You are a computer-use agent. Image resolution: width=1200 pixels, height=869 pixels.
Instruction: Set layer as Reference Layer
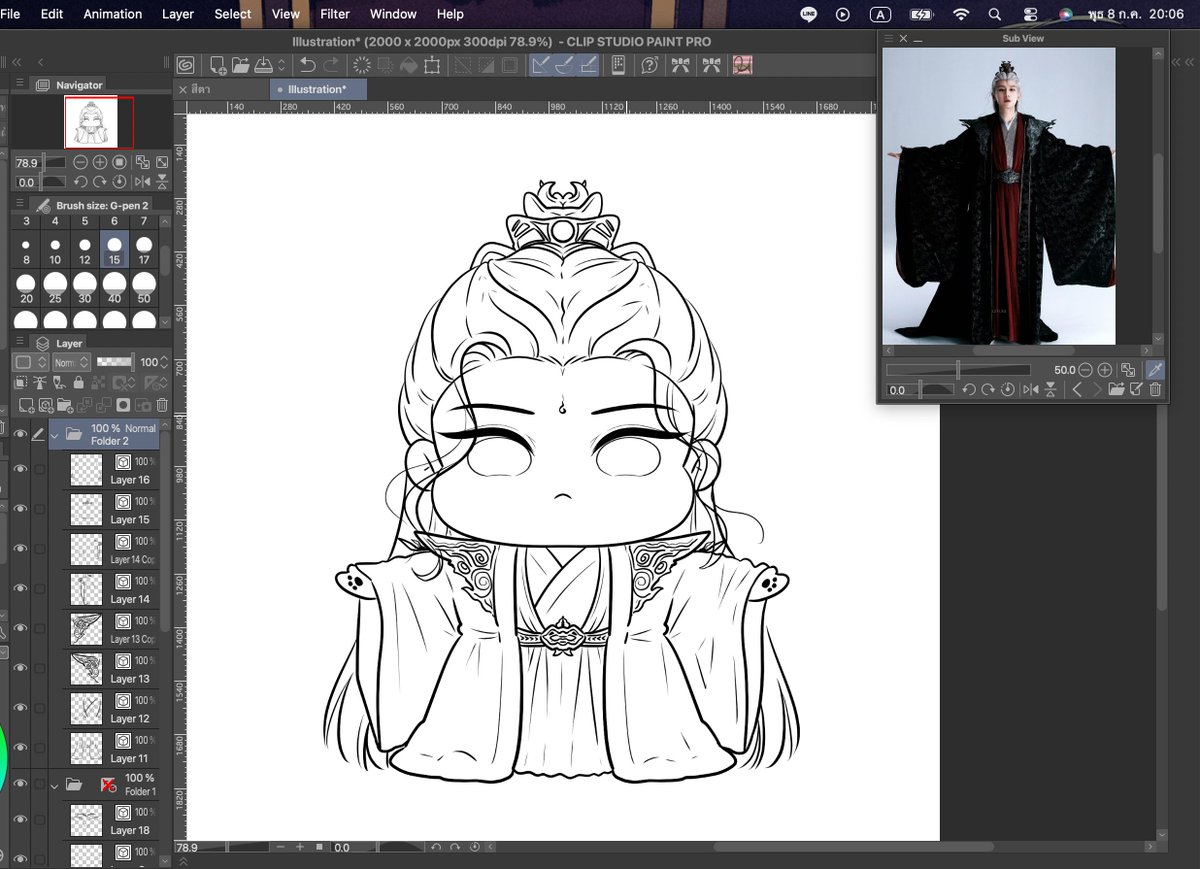pos(40,383)
